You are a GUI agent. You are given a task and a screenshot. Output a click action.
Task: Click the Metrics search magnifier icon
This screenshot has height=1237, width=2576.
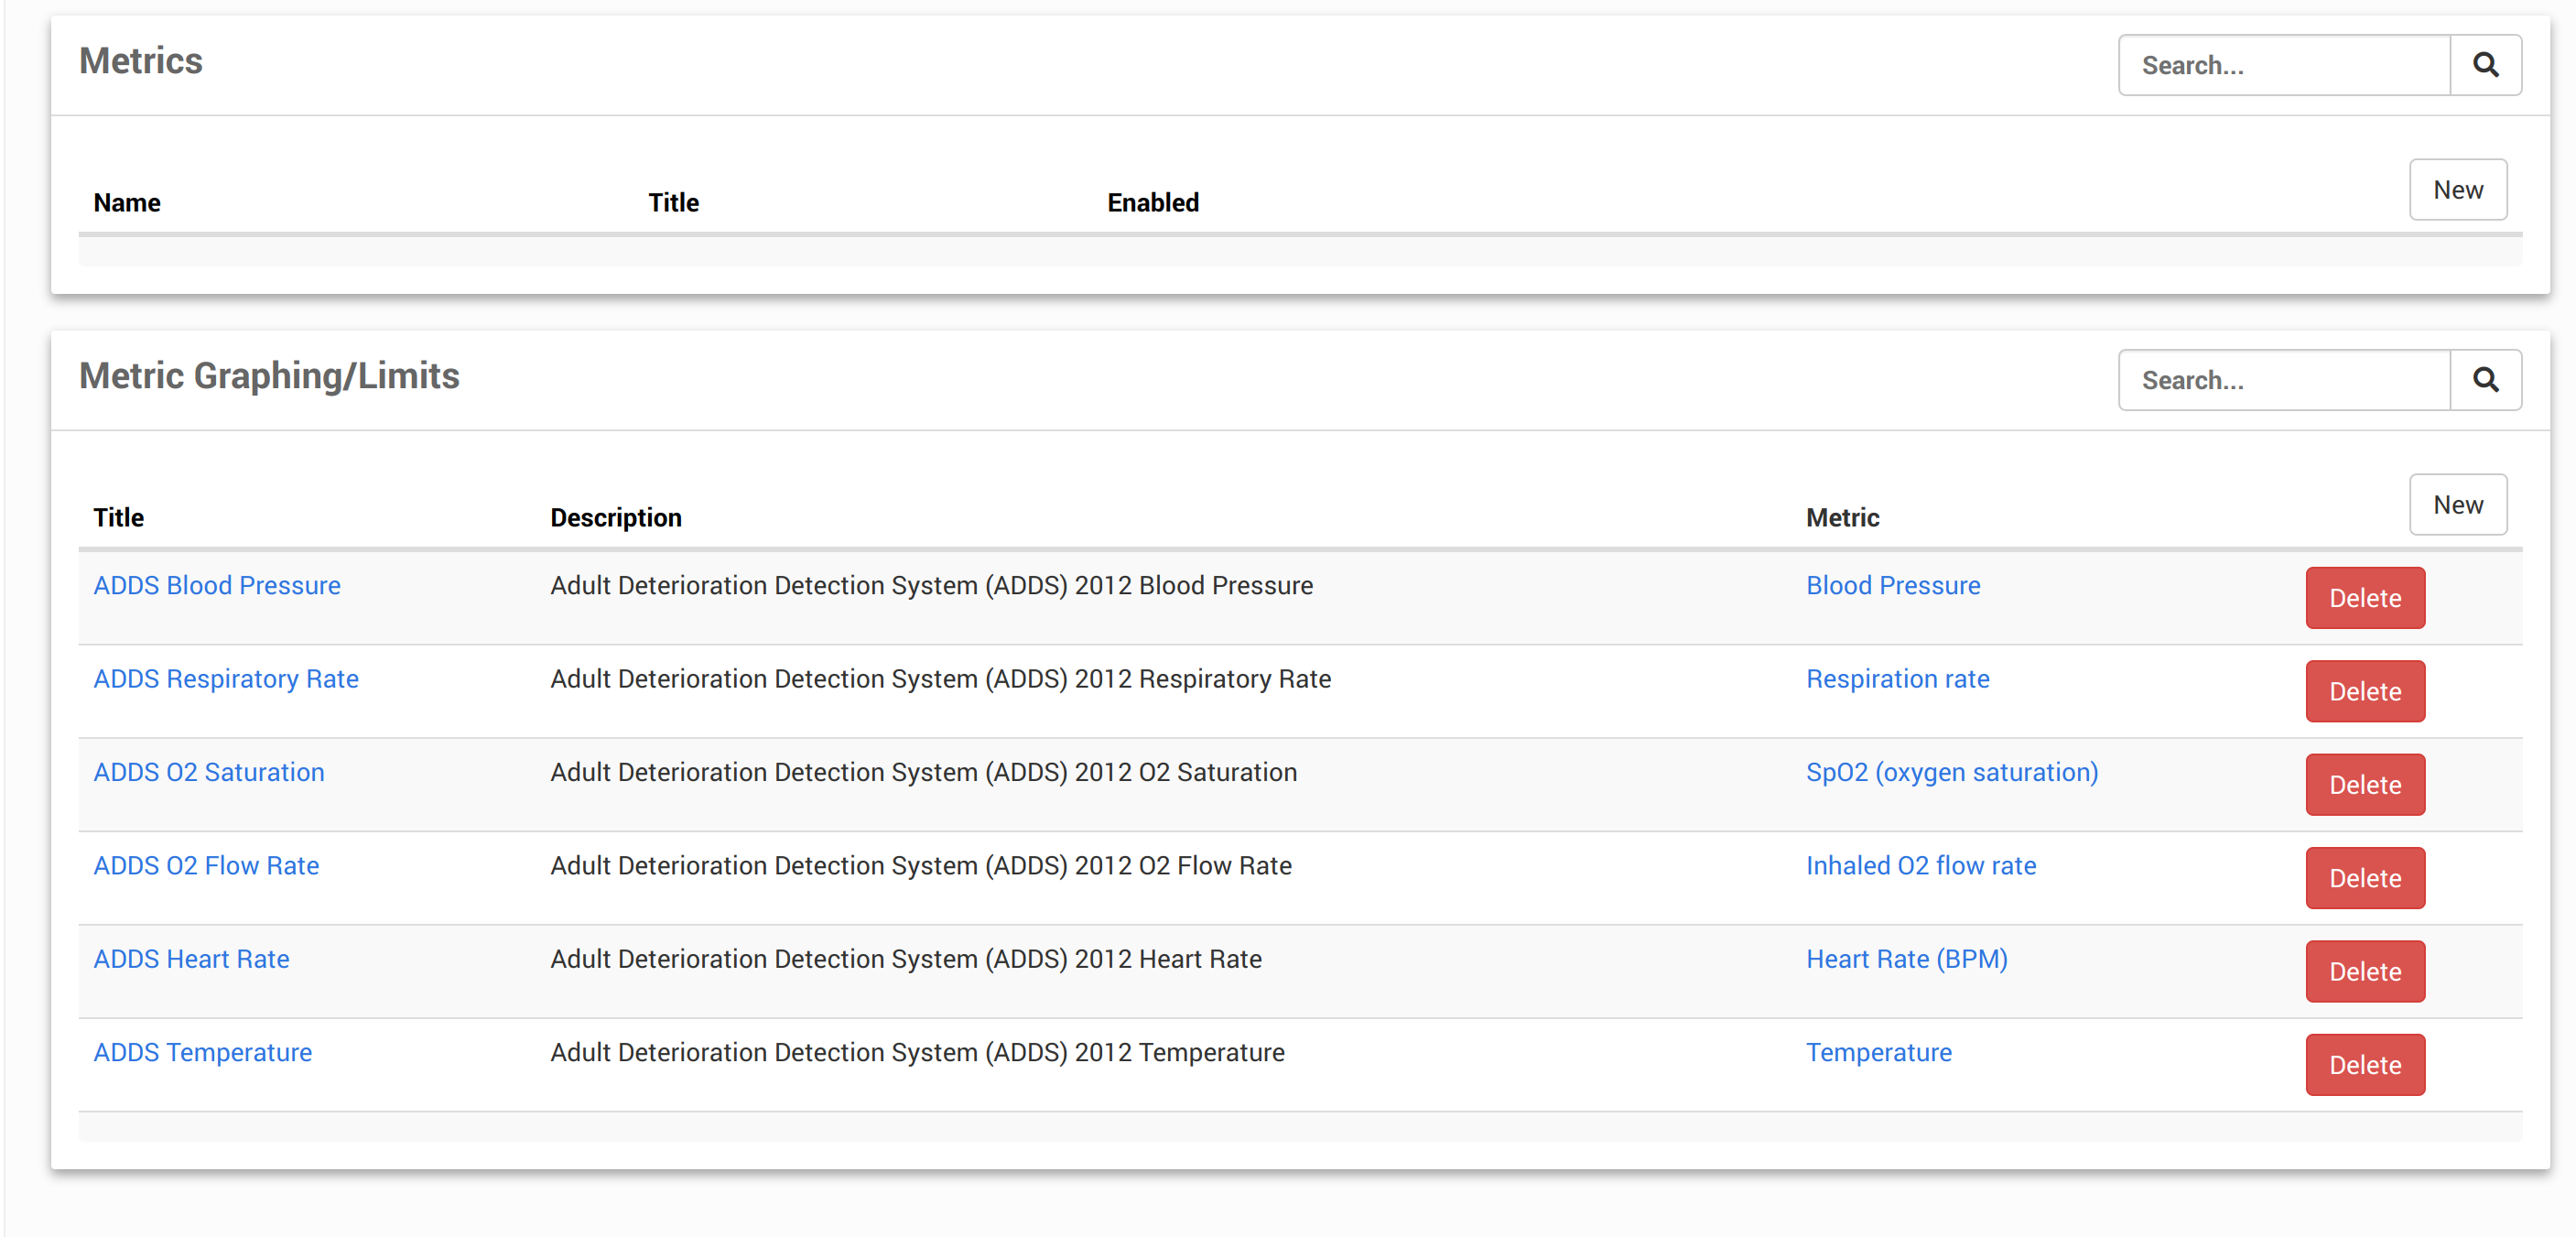coord(2484,65)
